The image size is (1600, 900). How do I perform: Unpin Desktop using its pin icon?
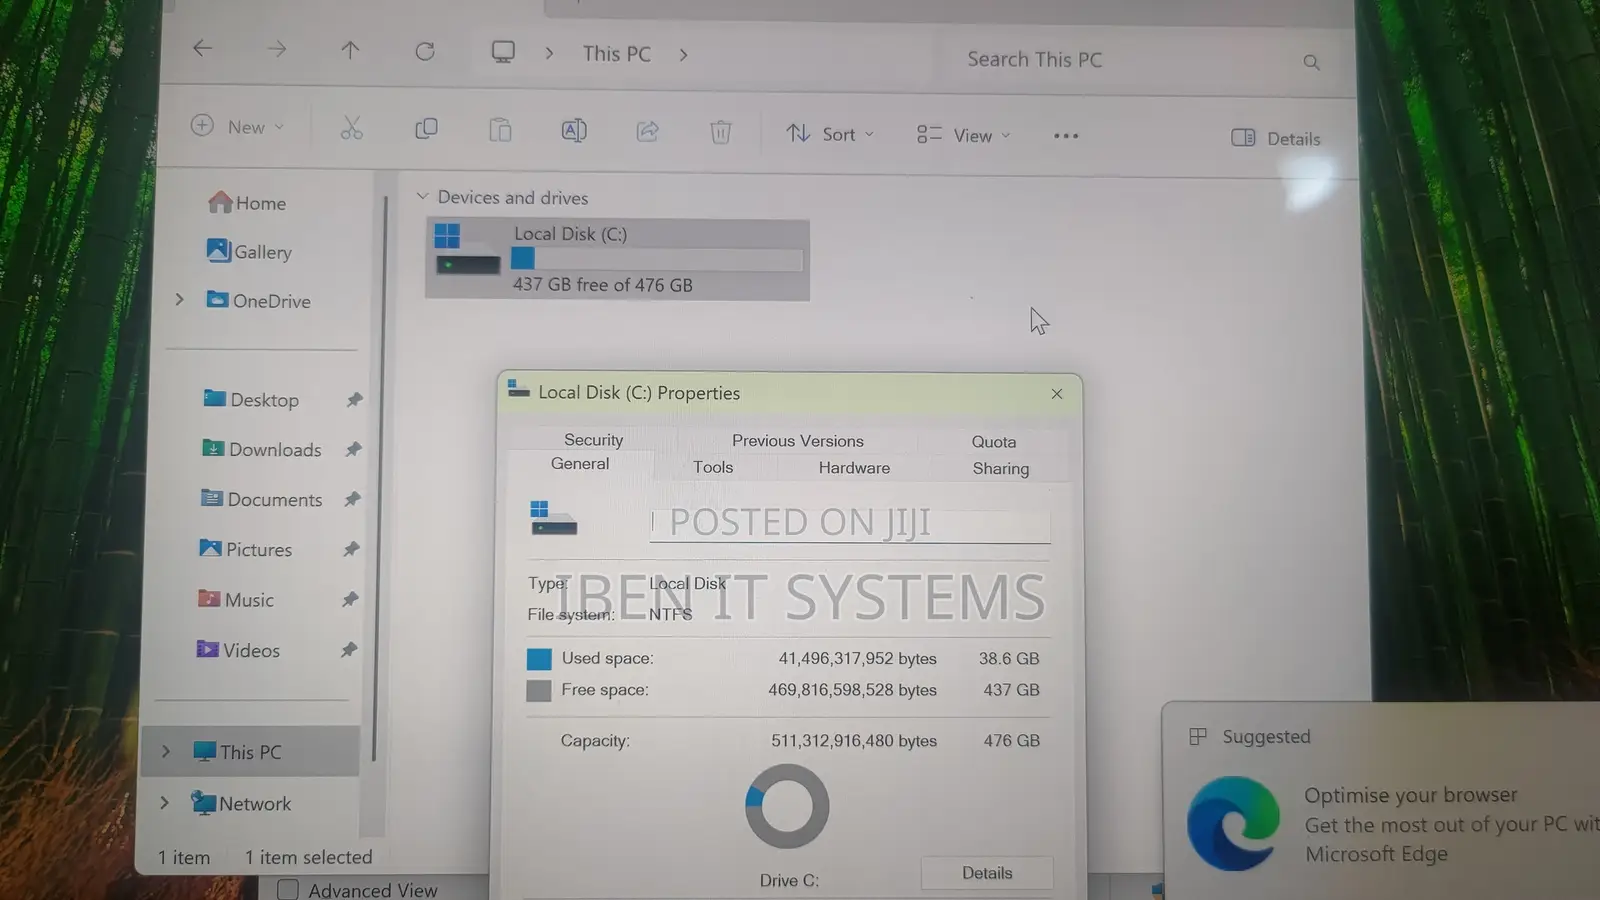pyautogui.click(x=354, y=400)
